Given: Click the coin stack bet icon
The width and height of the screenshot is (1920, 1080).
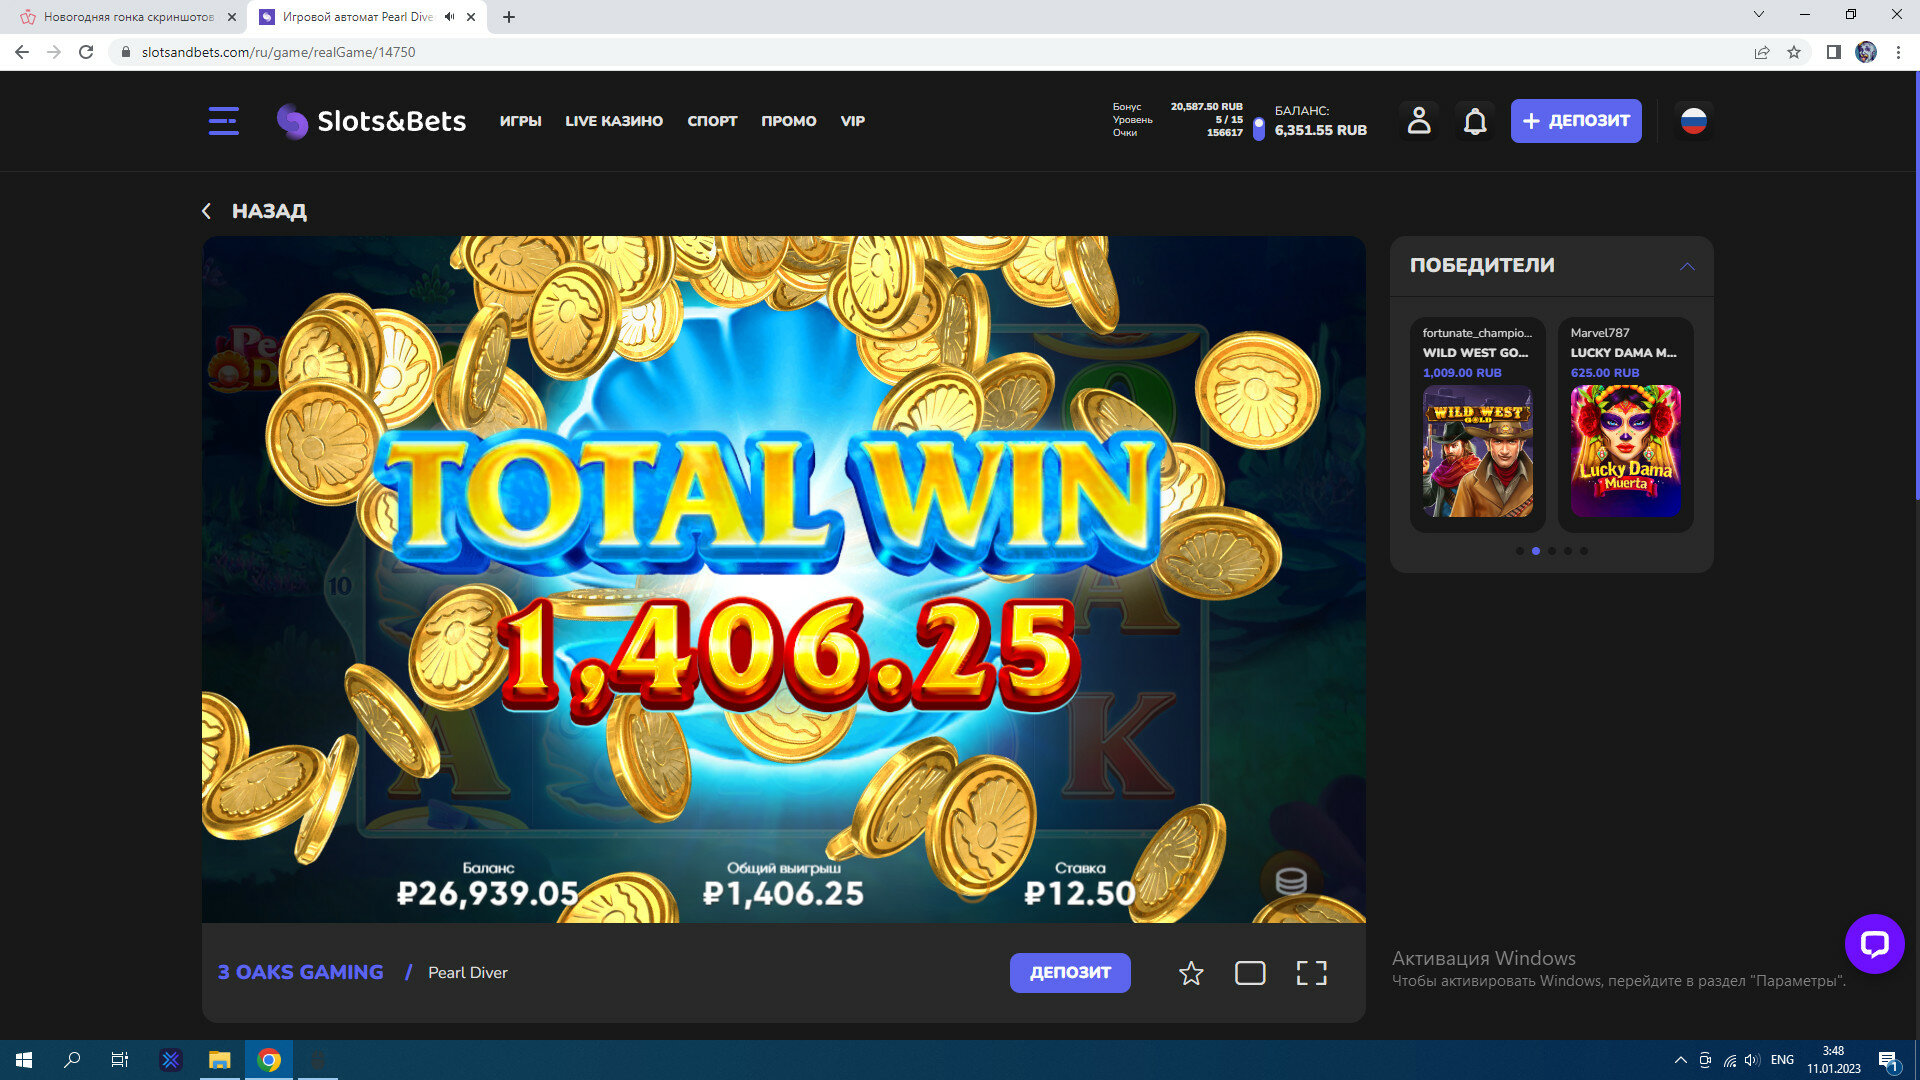Looking at the screenshot, I should pyautogui.click(x=1291, y=881).
